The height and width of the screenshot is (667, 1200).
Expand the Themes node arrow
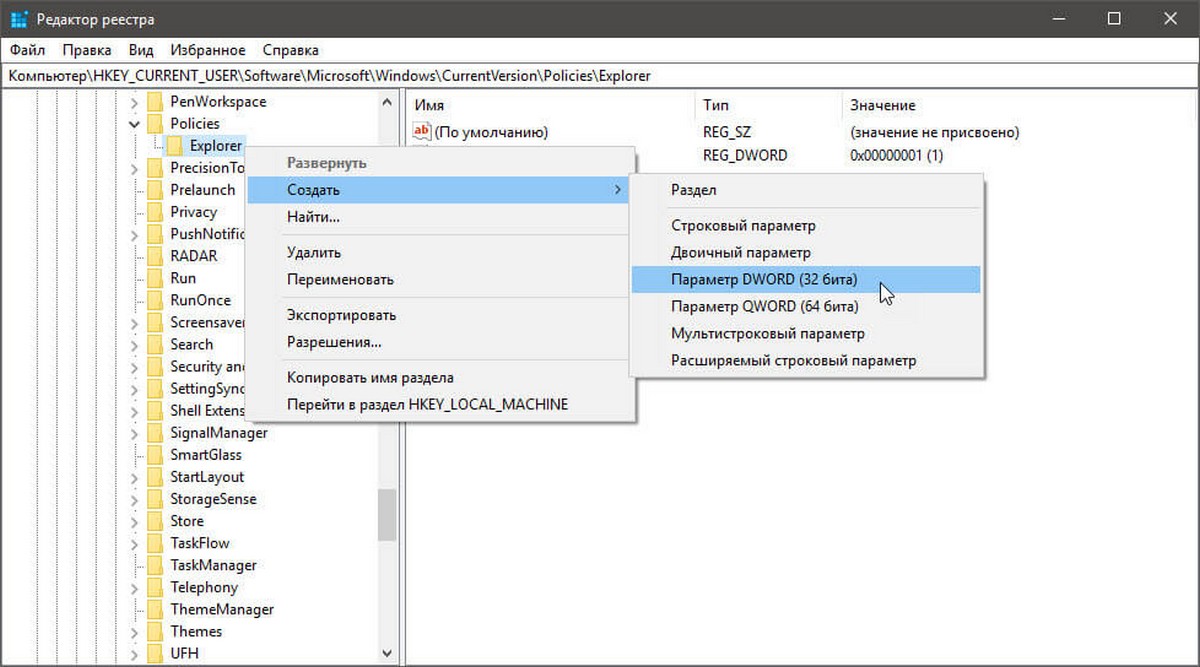(134, 631)
